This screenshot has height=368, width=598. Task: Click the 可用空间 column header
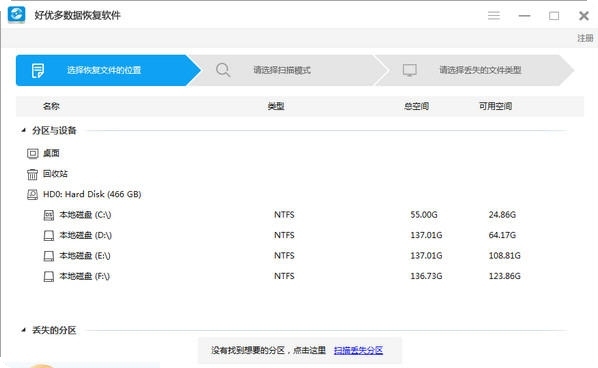[495, 106]
